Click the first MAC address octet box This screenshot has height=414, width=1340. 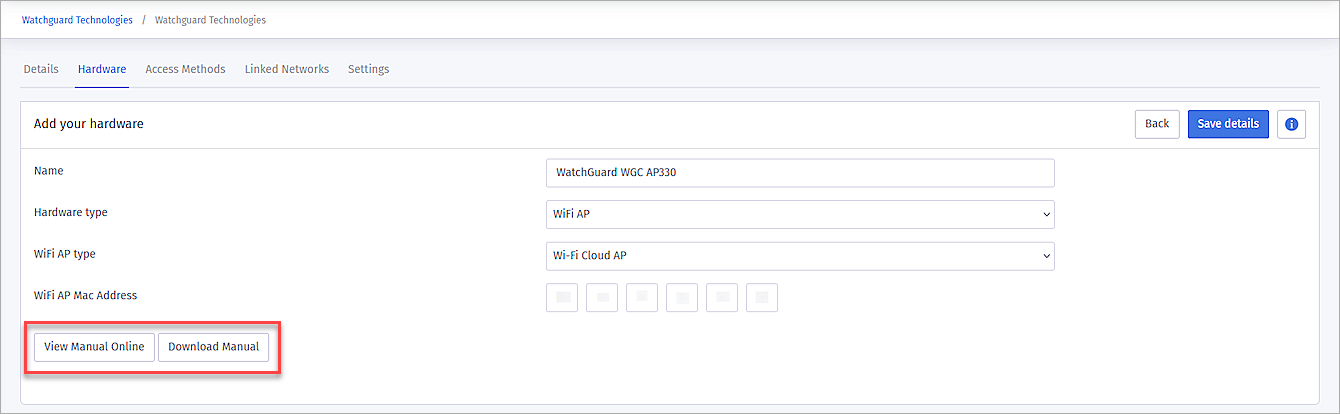point(562,297)
